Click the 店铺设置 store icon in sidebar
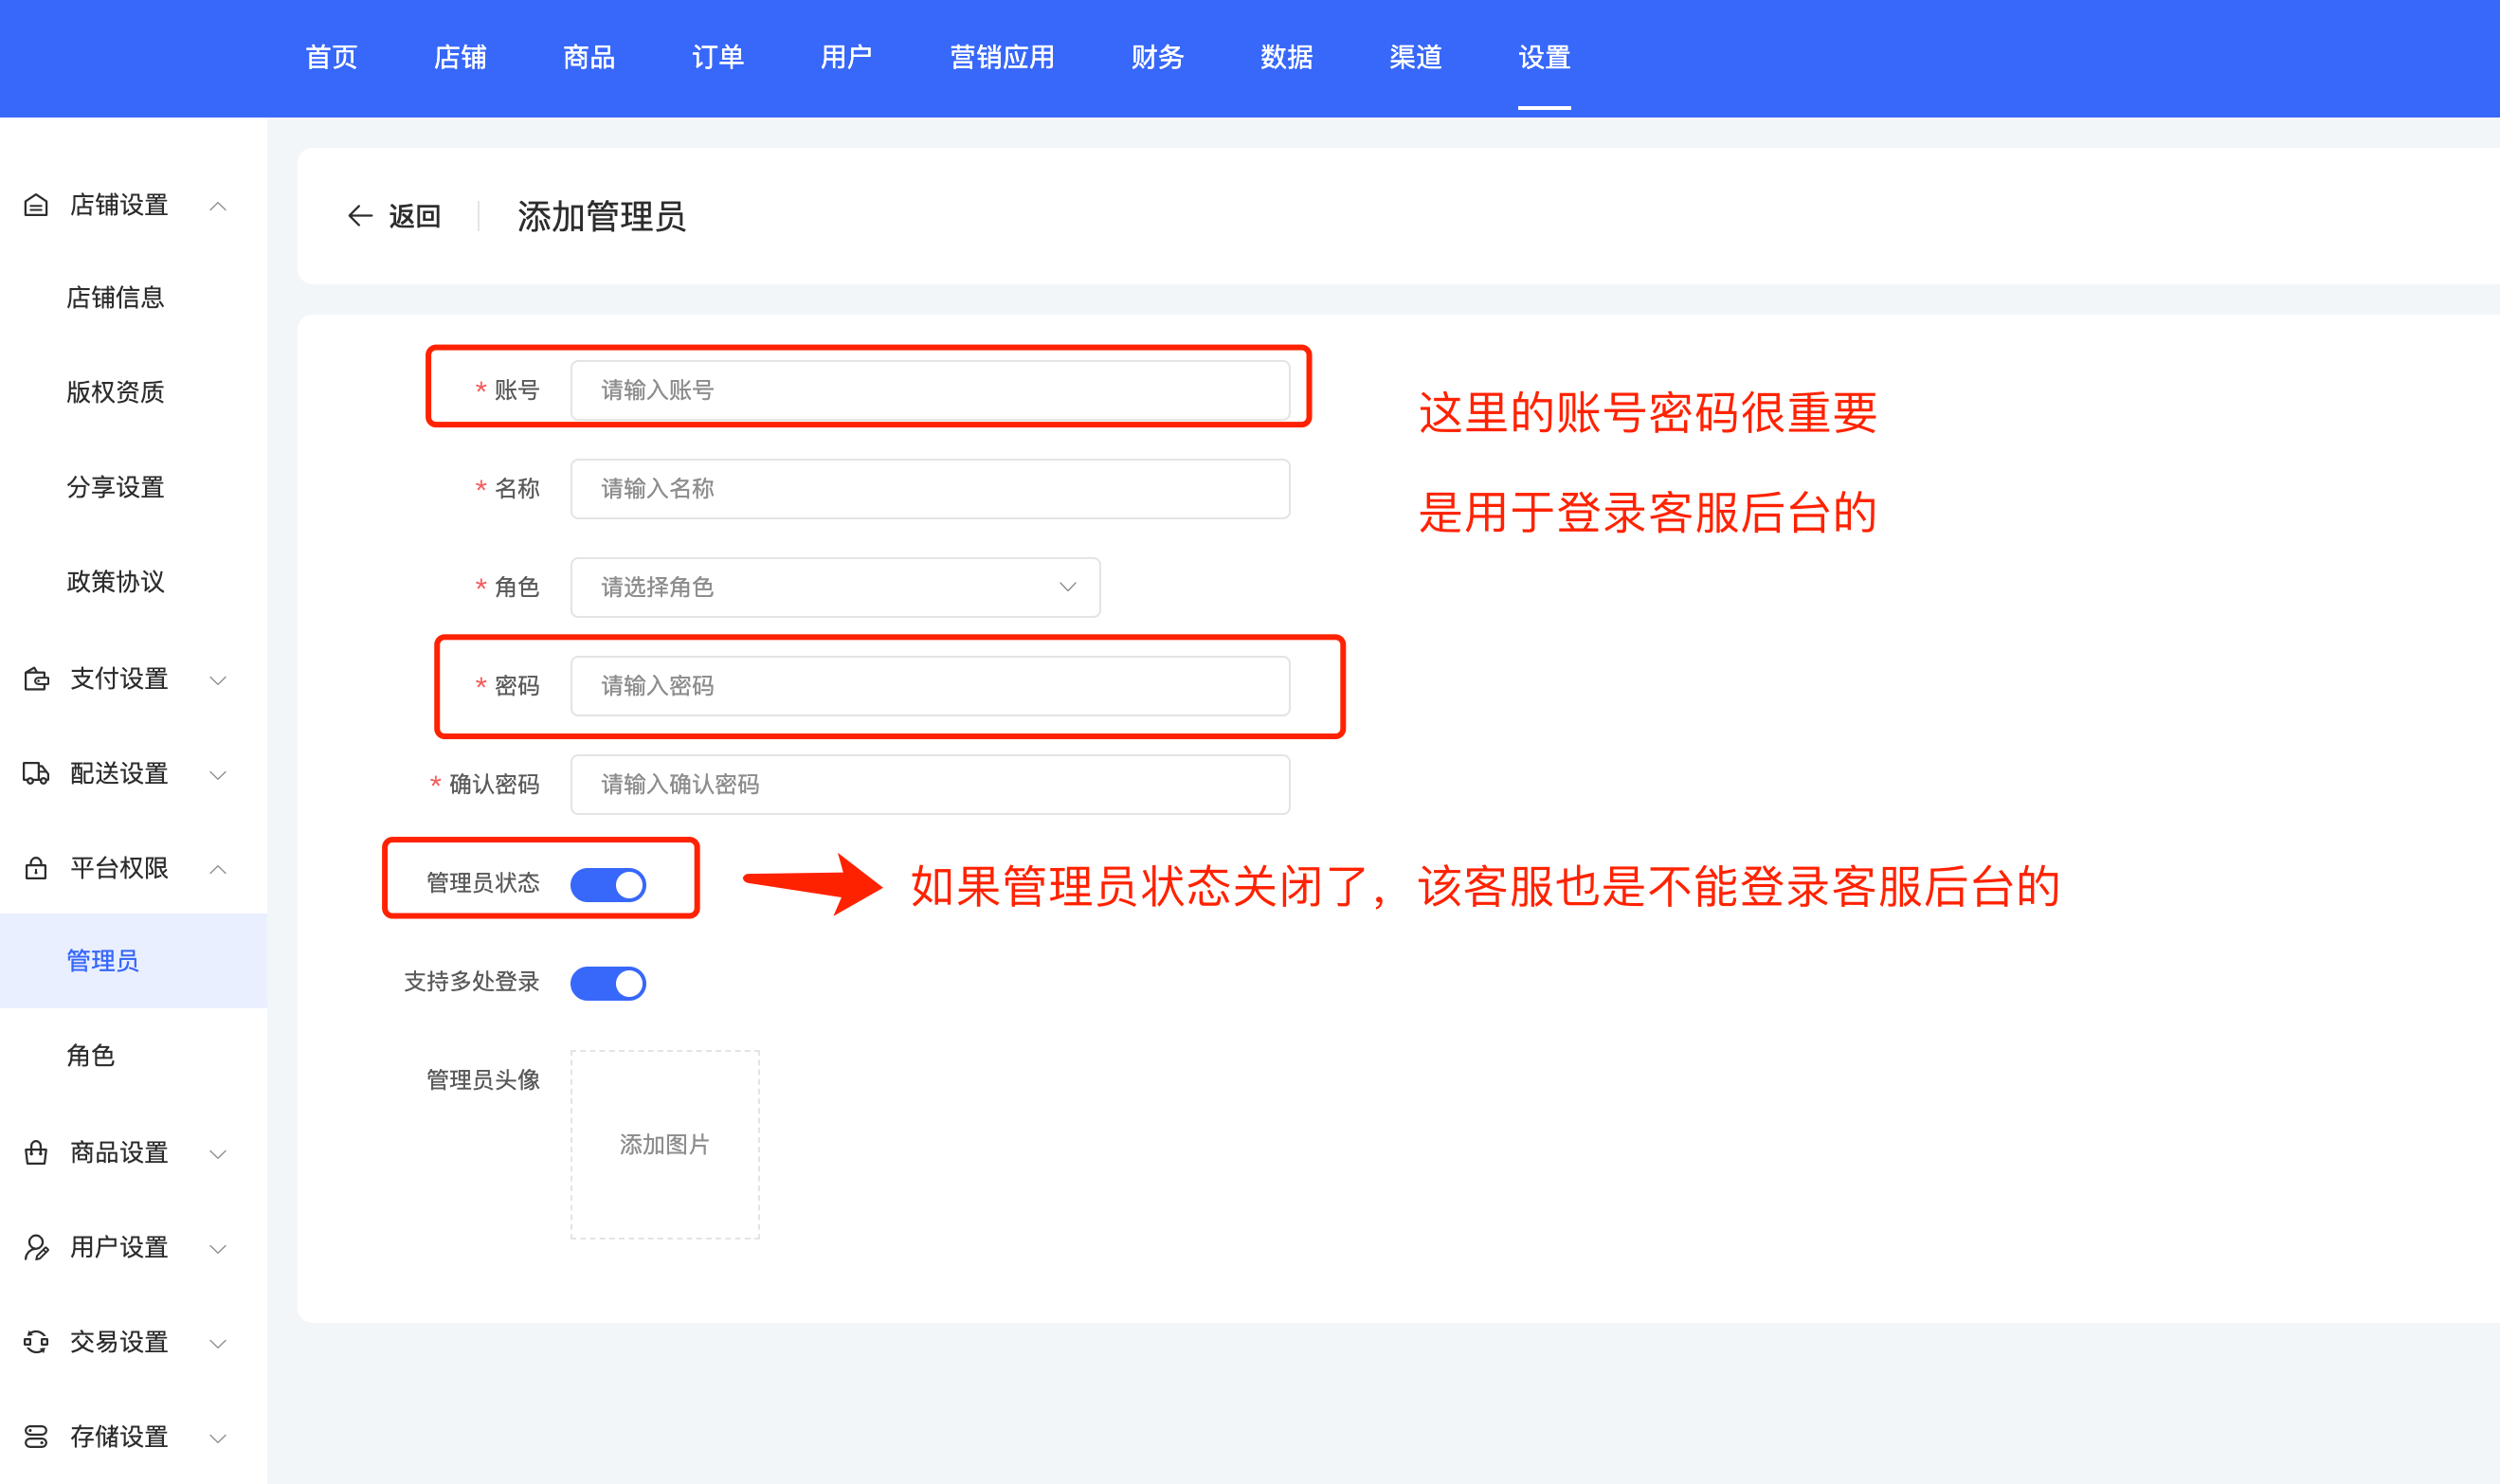This screenshot has width=2500, height=1484. pos(36,205)
